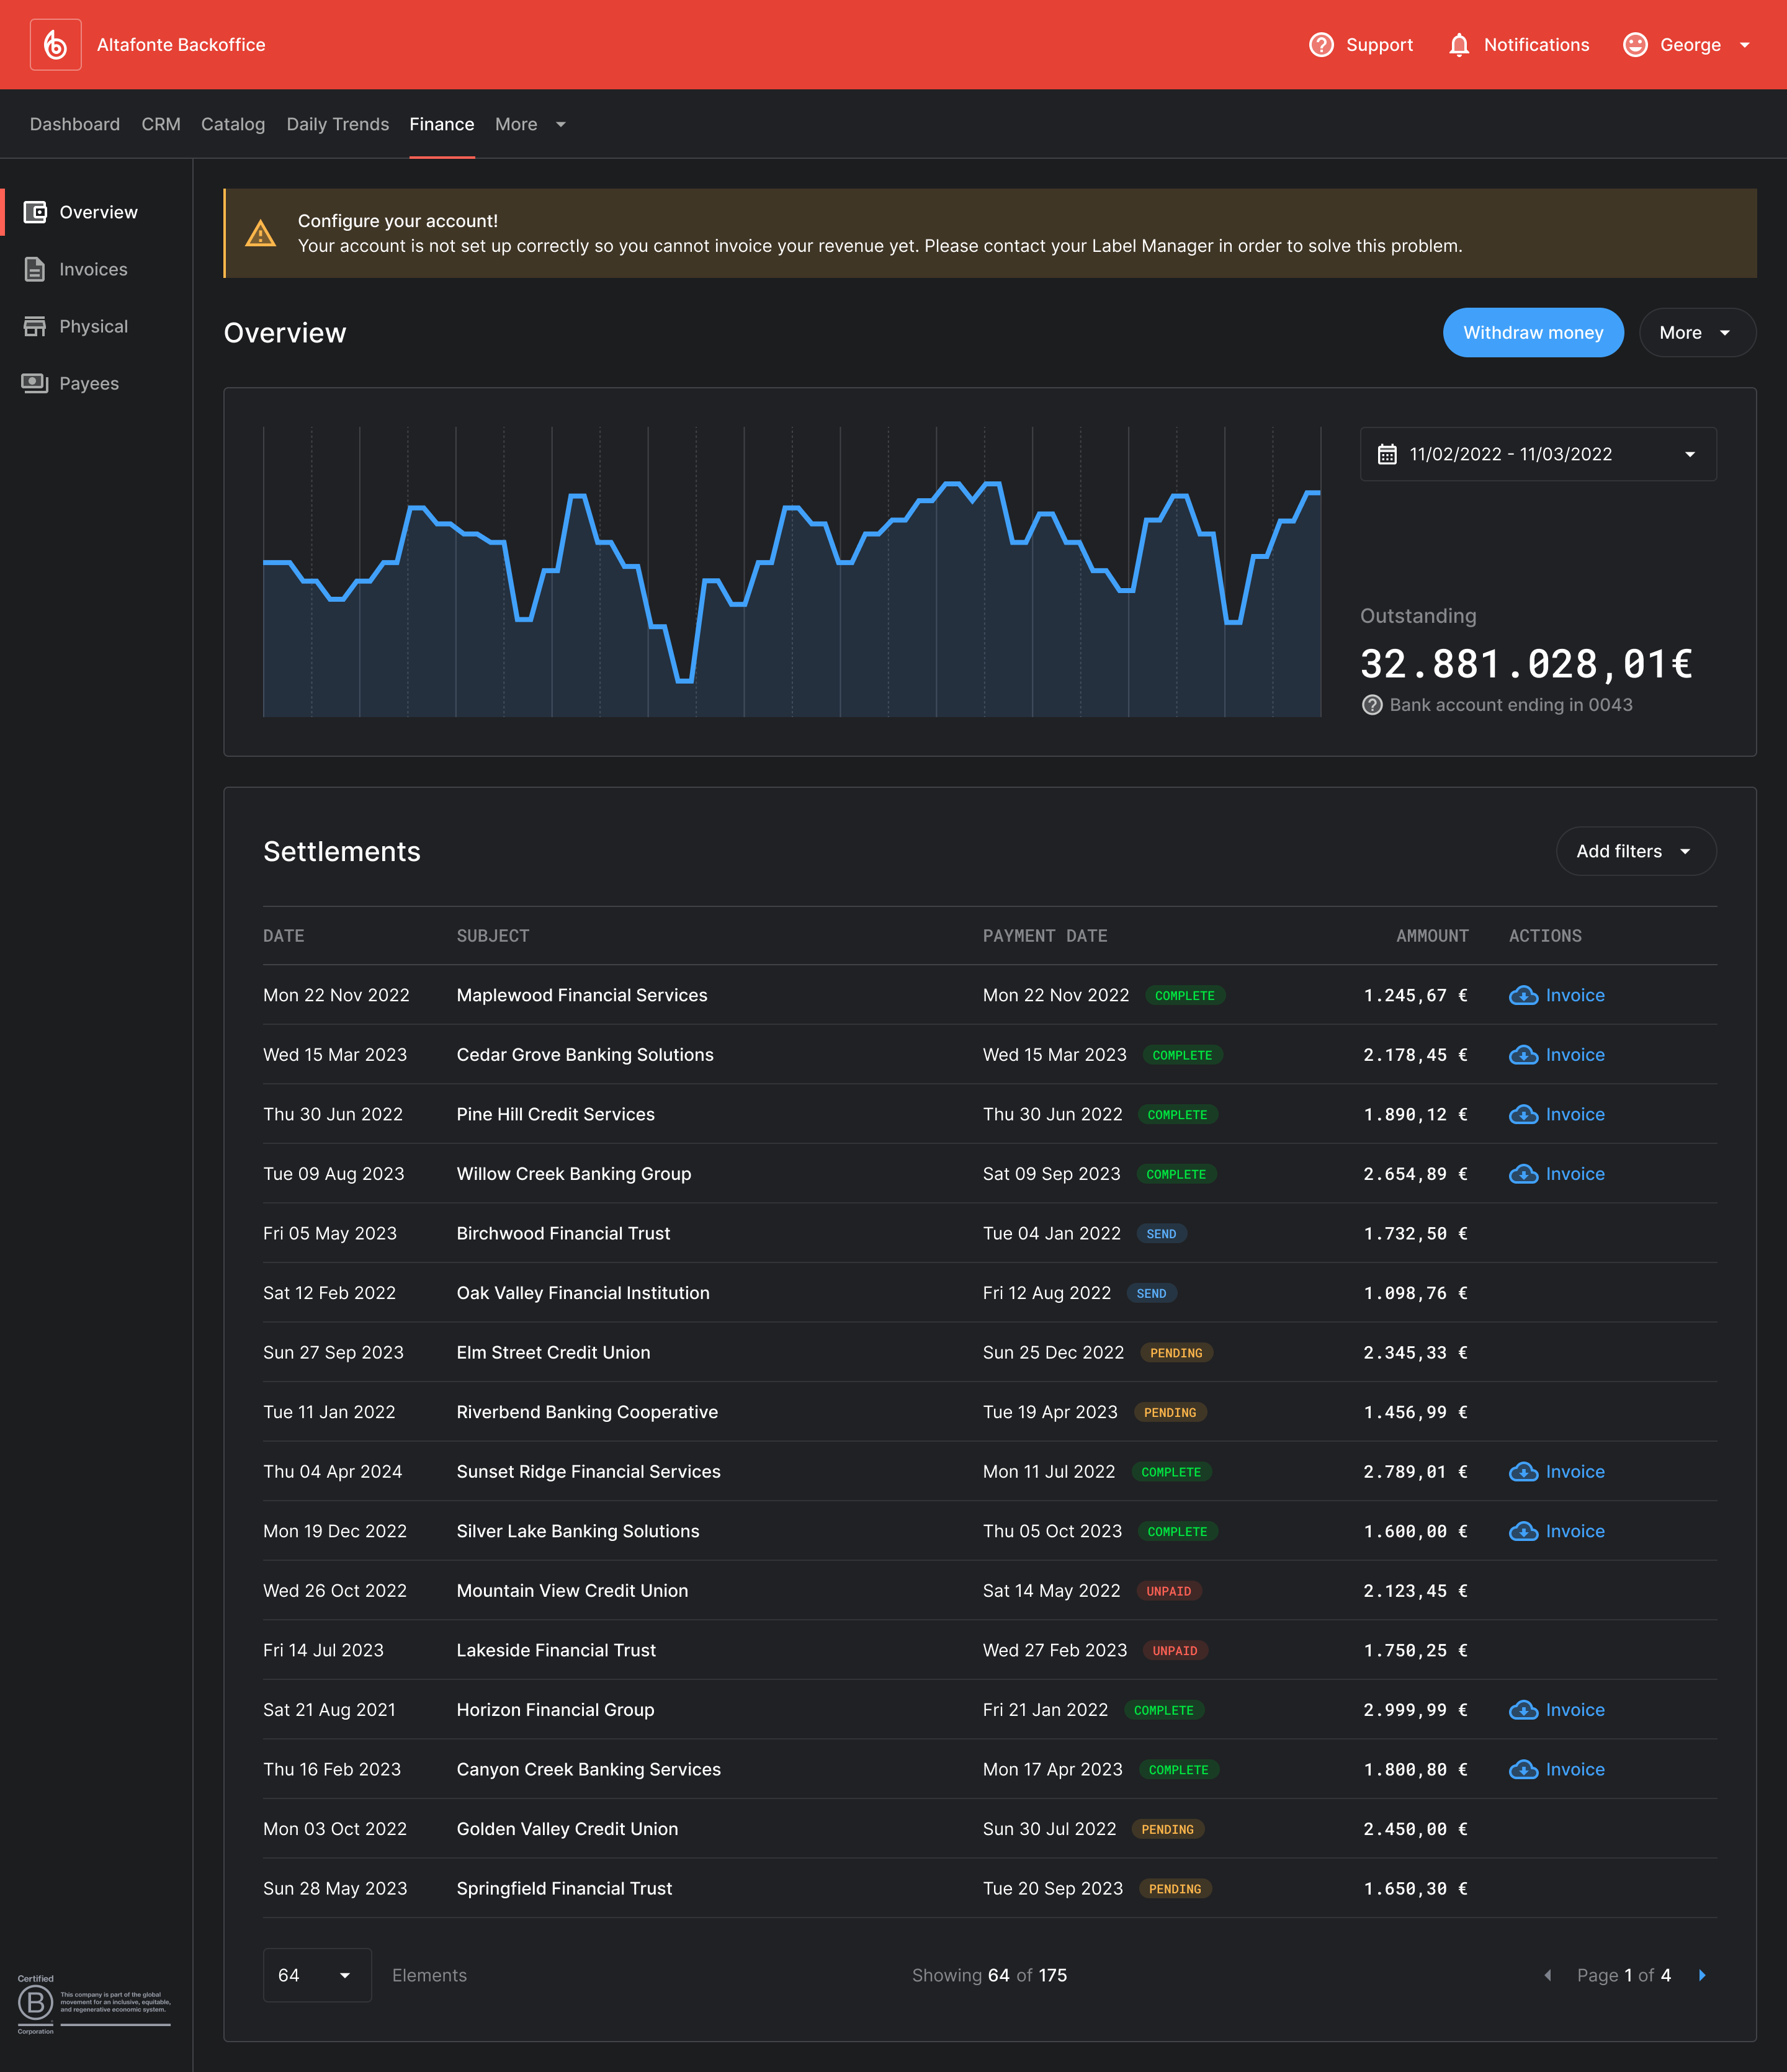Screen dimensions: 1787x2072
Task: Open the CRM tab
Action: pyautogui.click(x=161, y=124)
